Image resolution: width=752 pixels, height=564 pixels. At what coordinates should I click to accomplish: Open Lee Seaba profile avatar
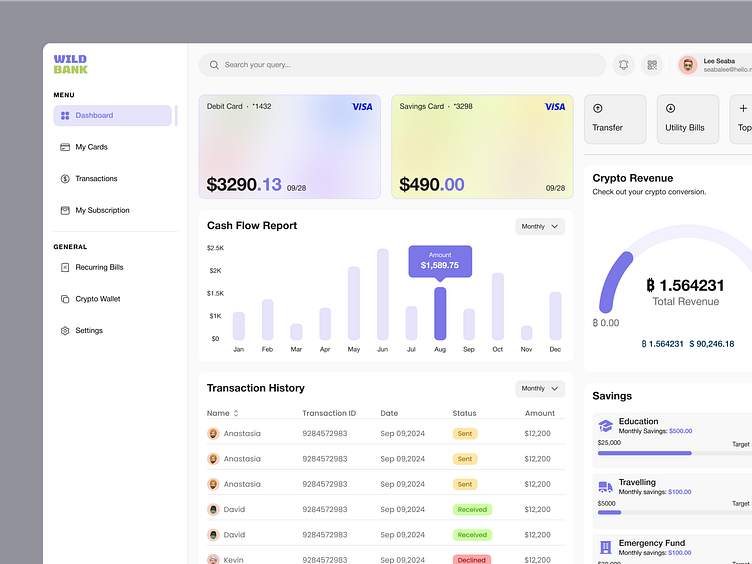click(x=688, y=65)
